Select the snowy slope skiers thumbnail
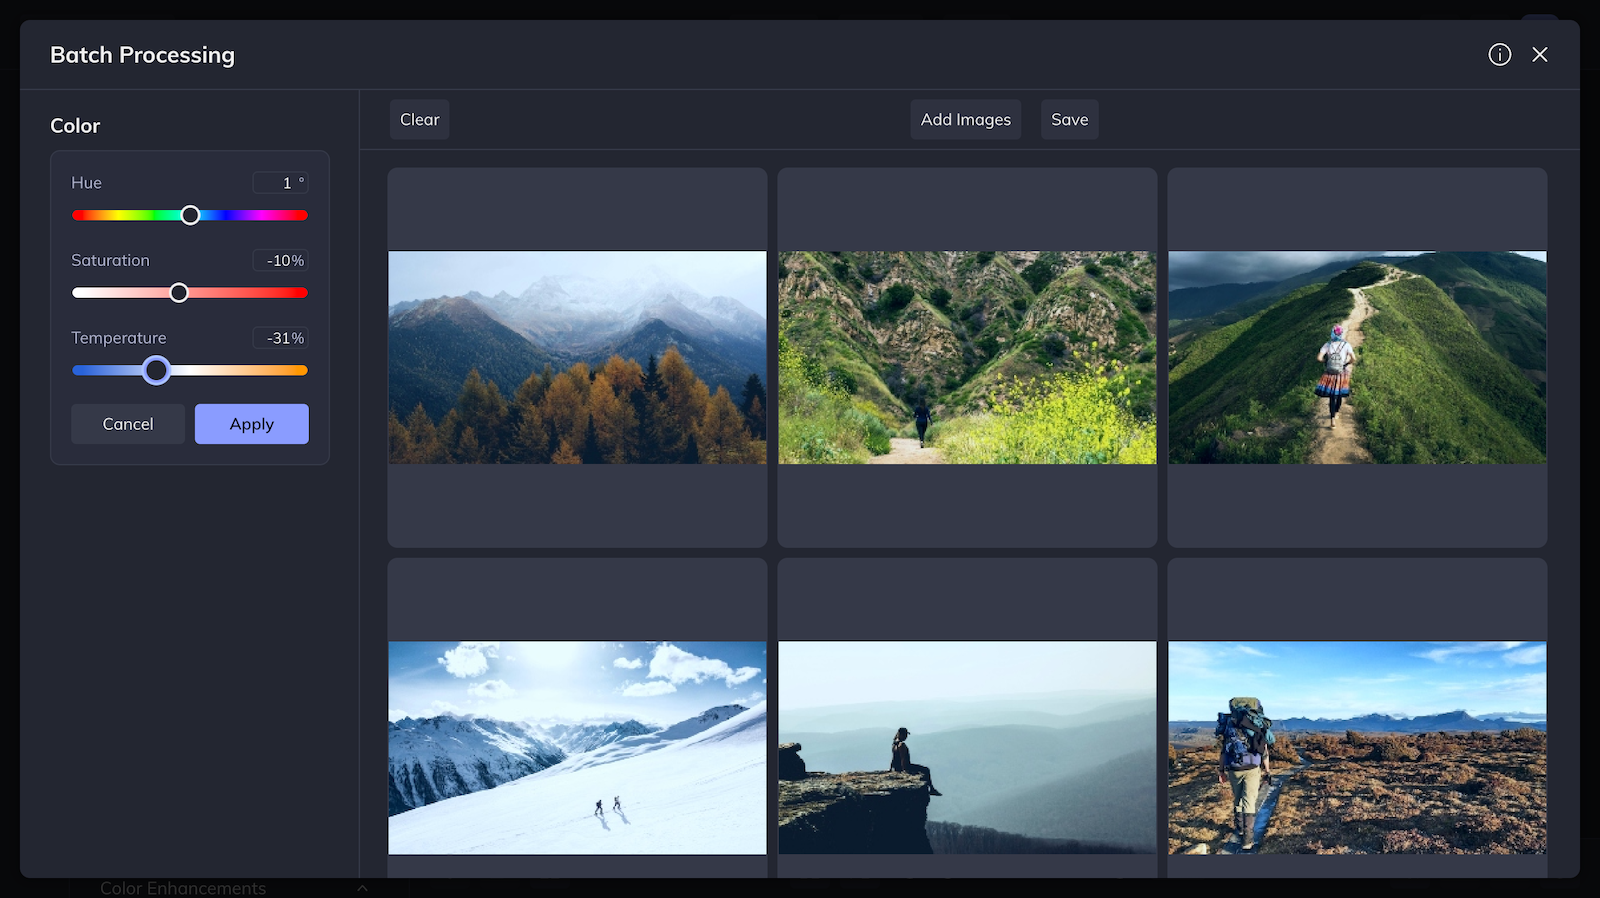The height and width of the screenshot is (898, 1600). click(x=578, y=748)
